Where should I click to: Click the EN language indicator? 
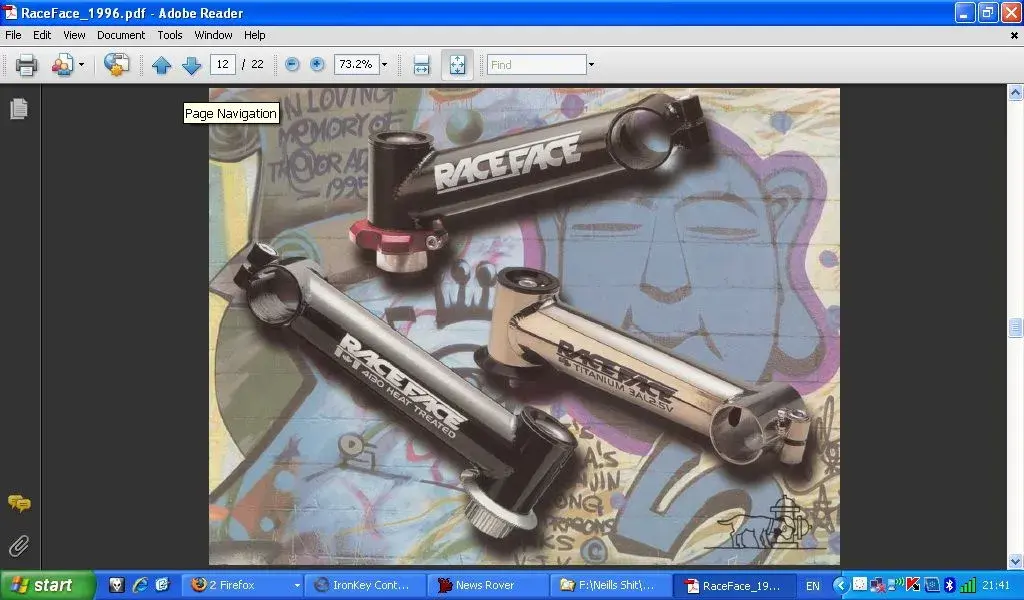click(812, 586)
